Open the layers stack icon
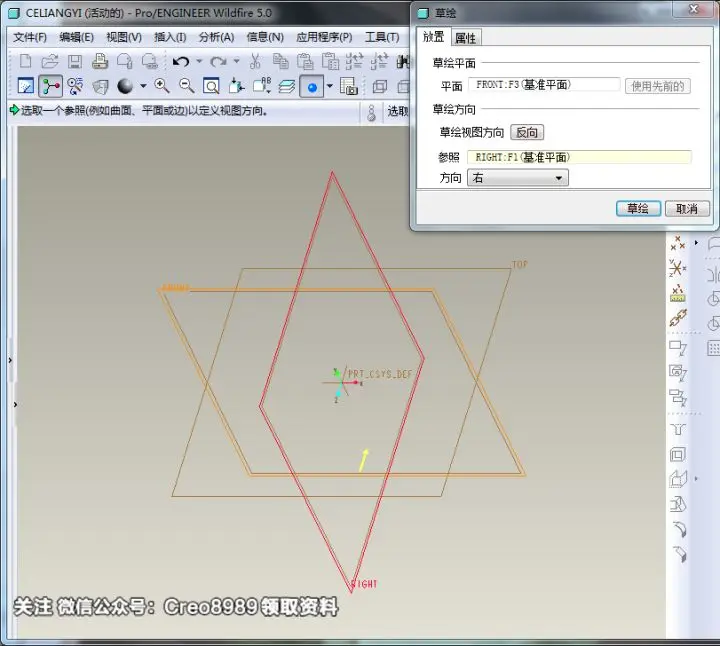 coord(287,86)
